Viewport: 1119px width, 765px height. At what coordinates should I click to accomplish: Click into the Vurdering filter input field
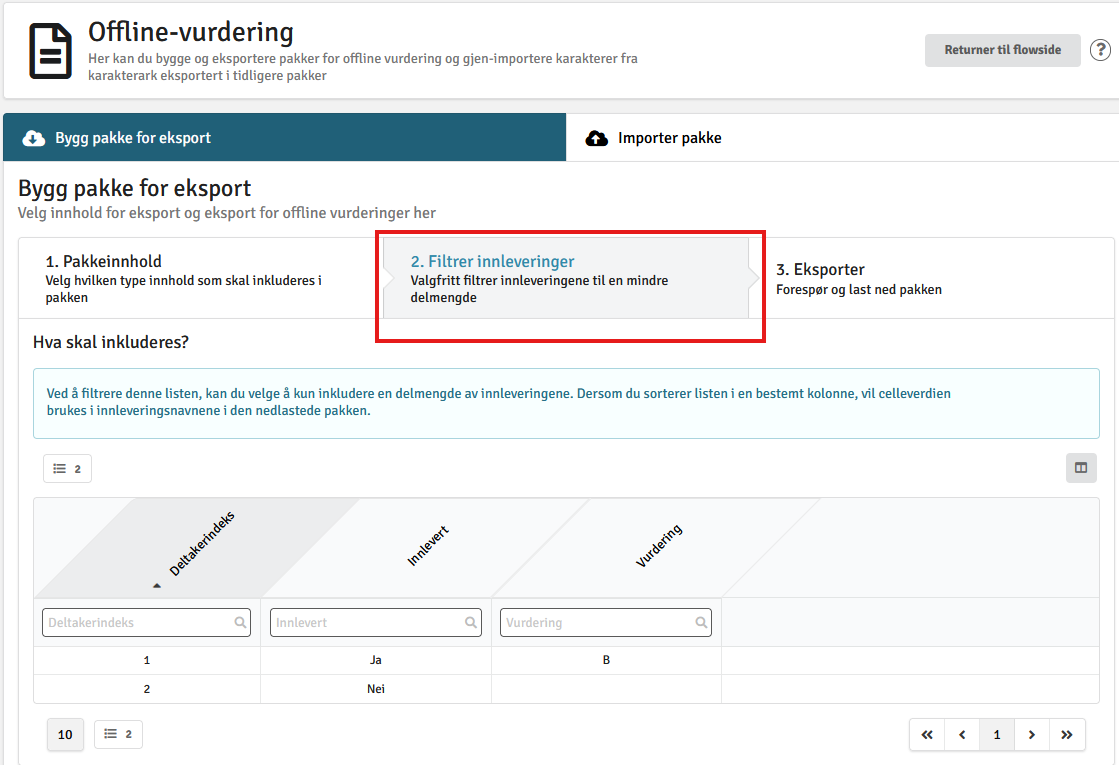606,622
